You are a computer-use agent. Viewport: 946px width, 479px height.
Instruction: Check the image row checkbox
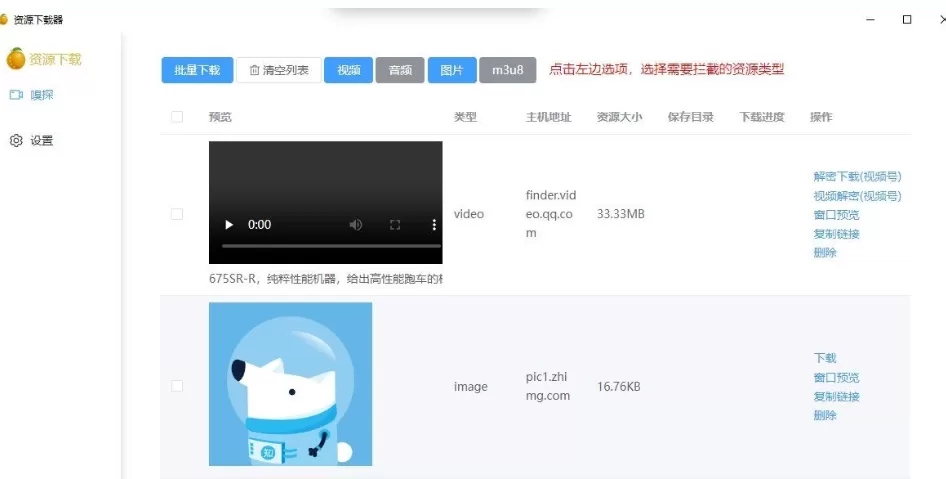[177, 386]
